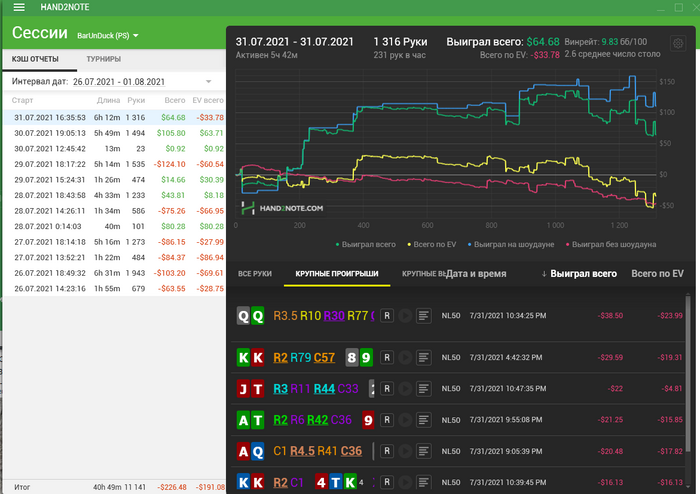Open hand history text for KK 10:39:45 PM hand
The width and height of the screenshot is (700, 494).
[424, 482]
